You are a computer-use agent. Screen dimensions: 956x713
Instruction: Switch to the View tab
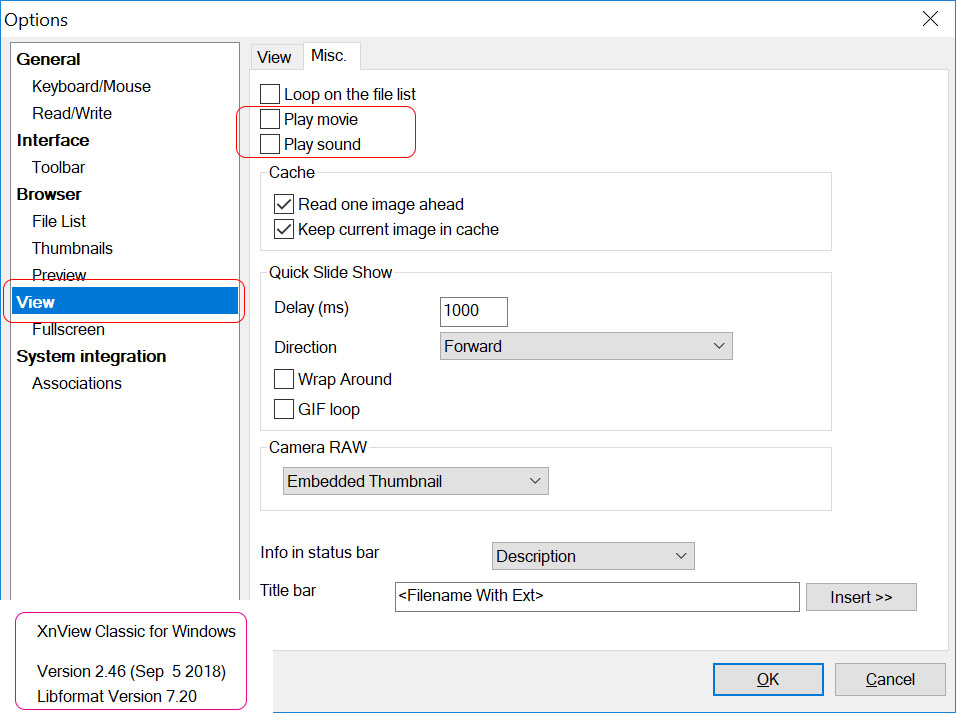coord(274,57)
